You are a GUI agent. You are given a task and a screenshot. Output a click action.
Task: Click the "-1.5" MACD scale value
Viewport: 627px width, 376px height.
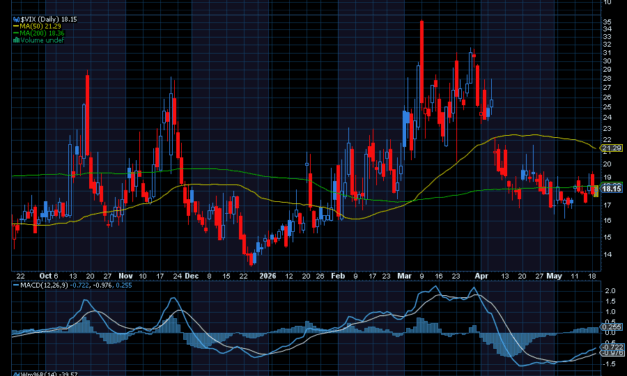click(x=609, y=364)
